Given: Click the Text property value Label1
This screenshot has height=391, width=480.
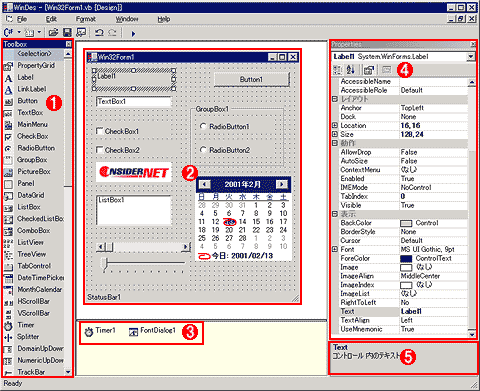Looking at the screenshot, I should pos(411,311).
